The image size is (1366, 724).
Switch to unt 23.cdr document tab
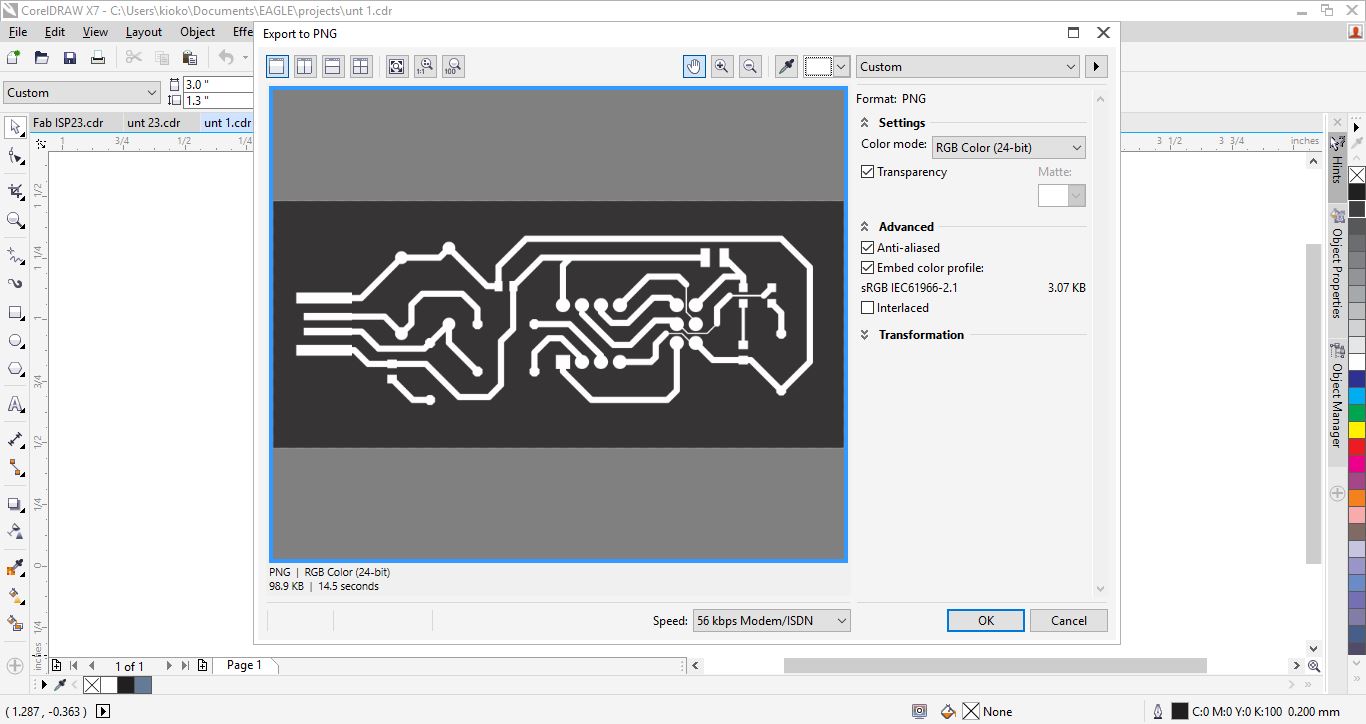(154, 123)
